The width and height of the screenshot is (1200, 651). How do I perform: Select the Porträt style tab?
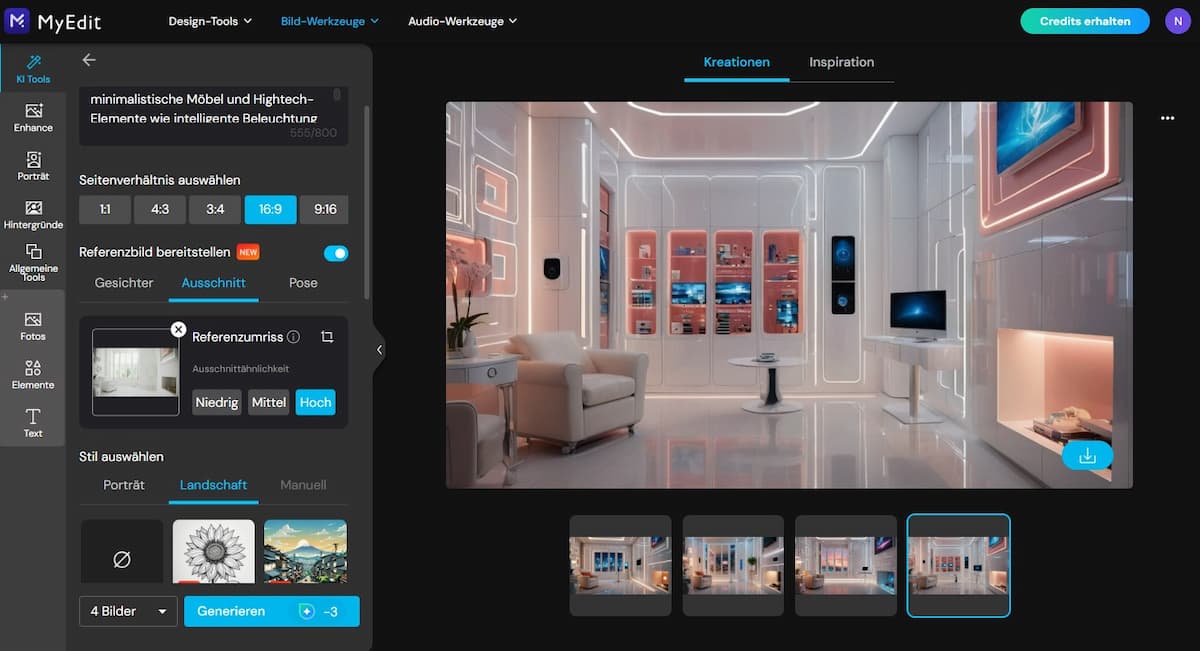pos(124,485)
